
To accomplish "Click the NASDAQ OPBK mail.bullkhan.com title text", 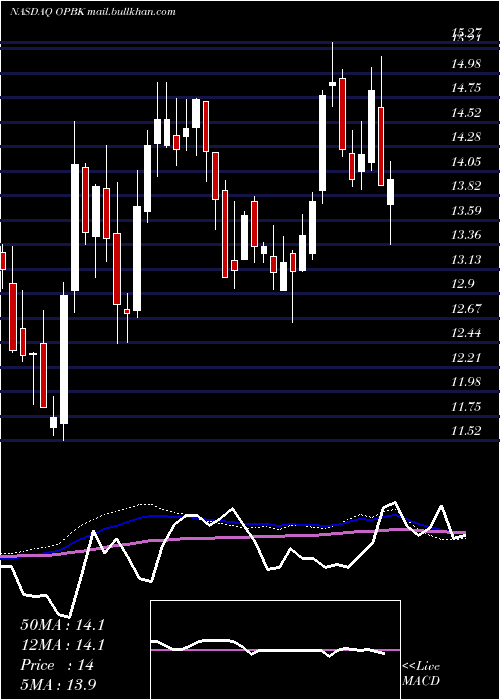I will click(x=92, y=12).
